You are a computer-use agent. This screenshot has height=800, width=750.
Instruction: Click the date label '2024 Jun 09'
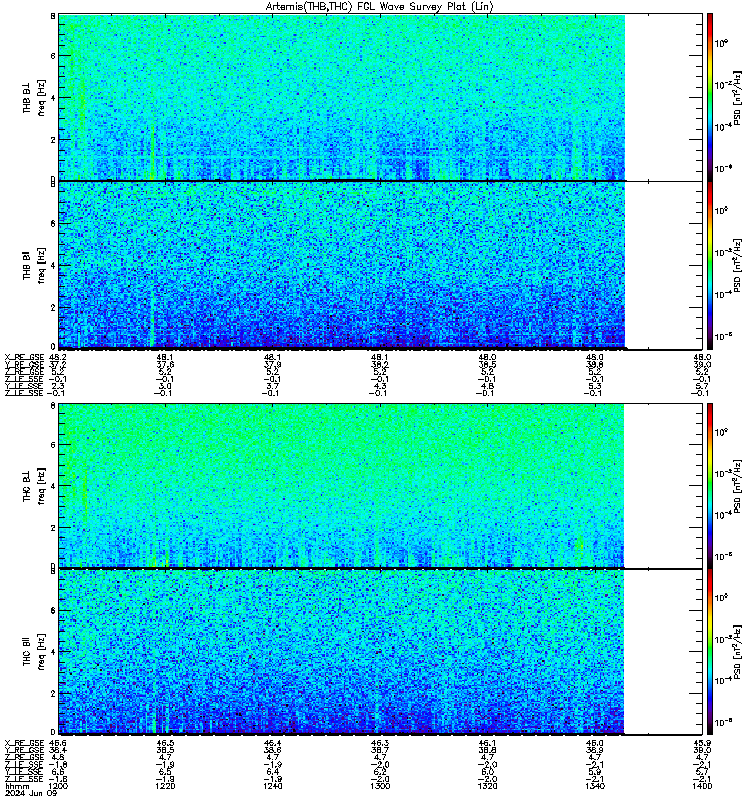31,793
